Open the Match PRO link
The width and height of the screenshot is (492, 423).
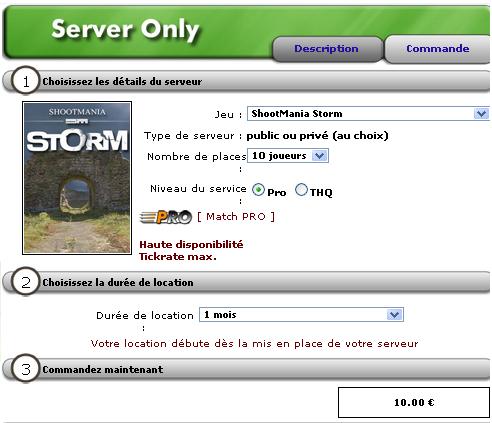236,217
